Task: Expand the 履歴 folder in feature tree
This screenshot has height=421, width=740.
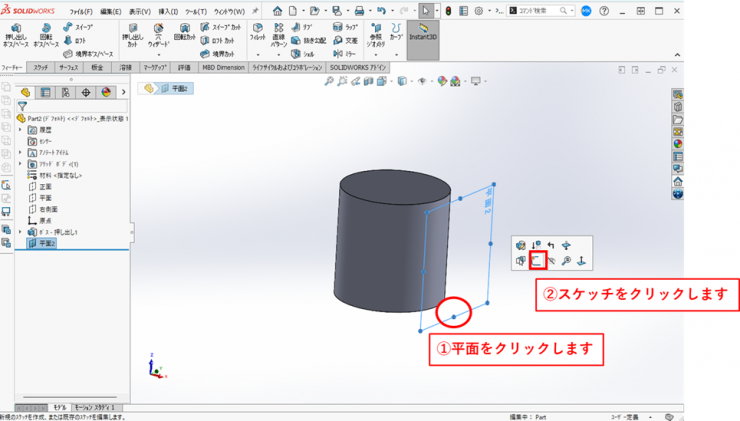Action: [21, 130]
